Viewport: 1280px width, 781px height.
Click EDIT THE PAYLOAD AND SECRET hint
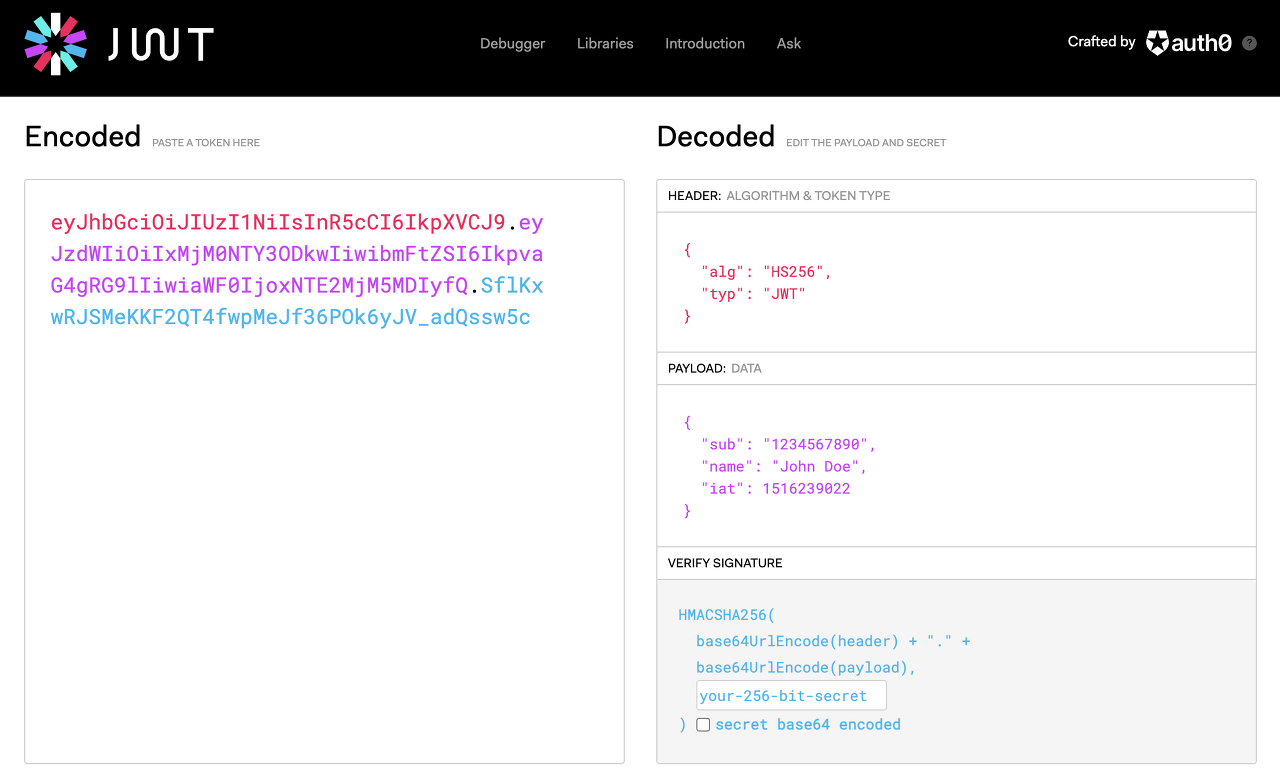click(x=866, y=143)
